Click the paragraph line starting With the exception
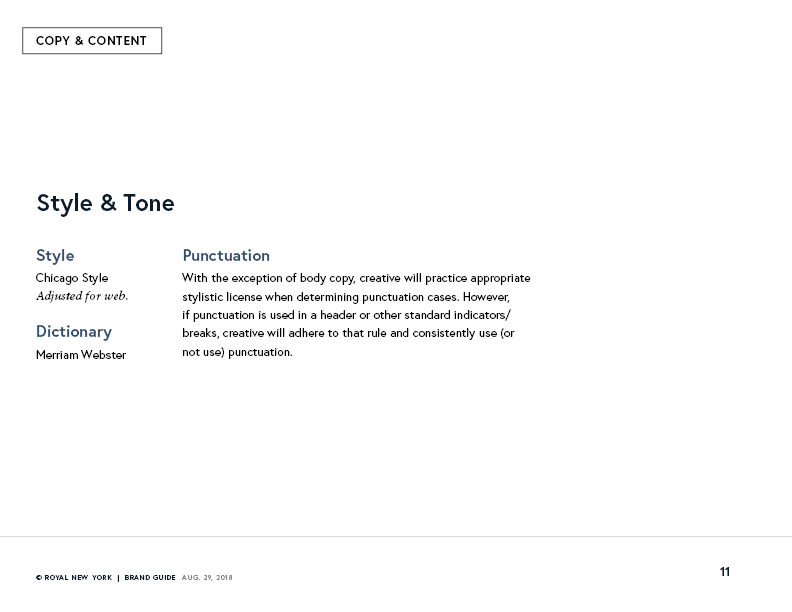 (x=356, y=278)
